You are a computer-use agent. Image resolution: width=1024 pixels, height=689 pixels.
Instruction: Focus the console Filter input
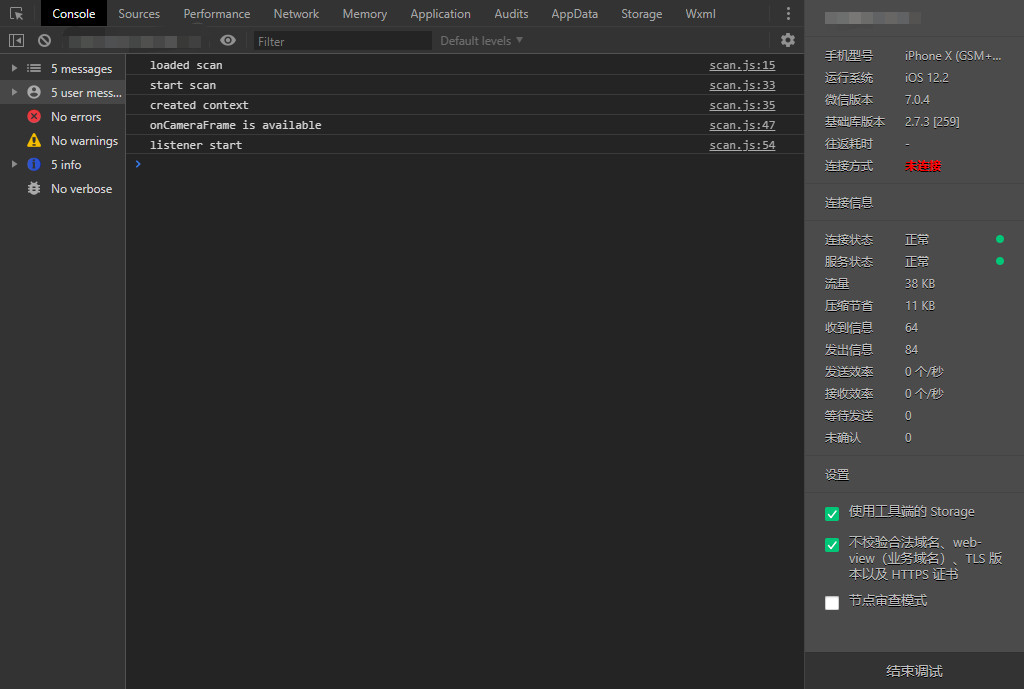343,41
